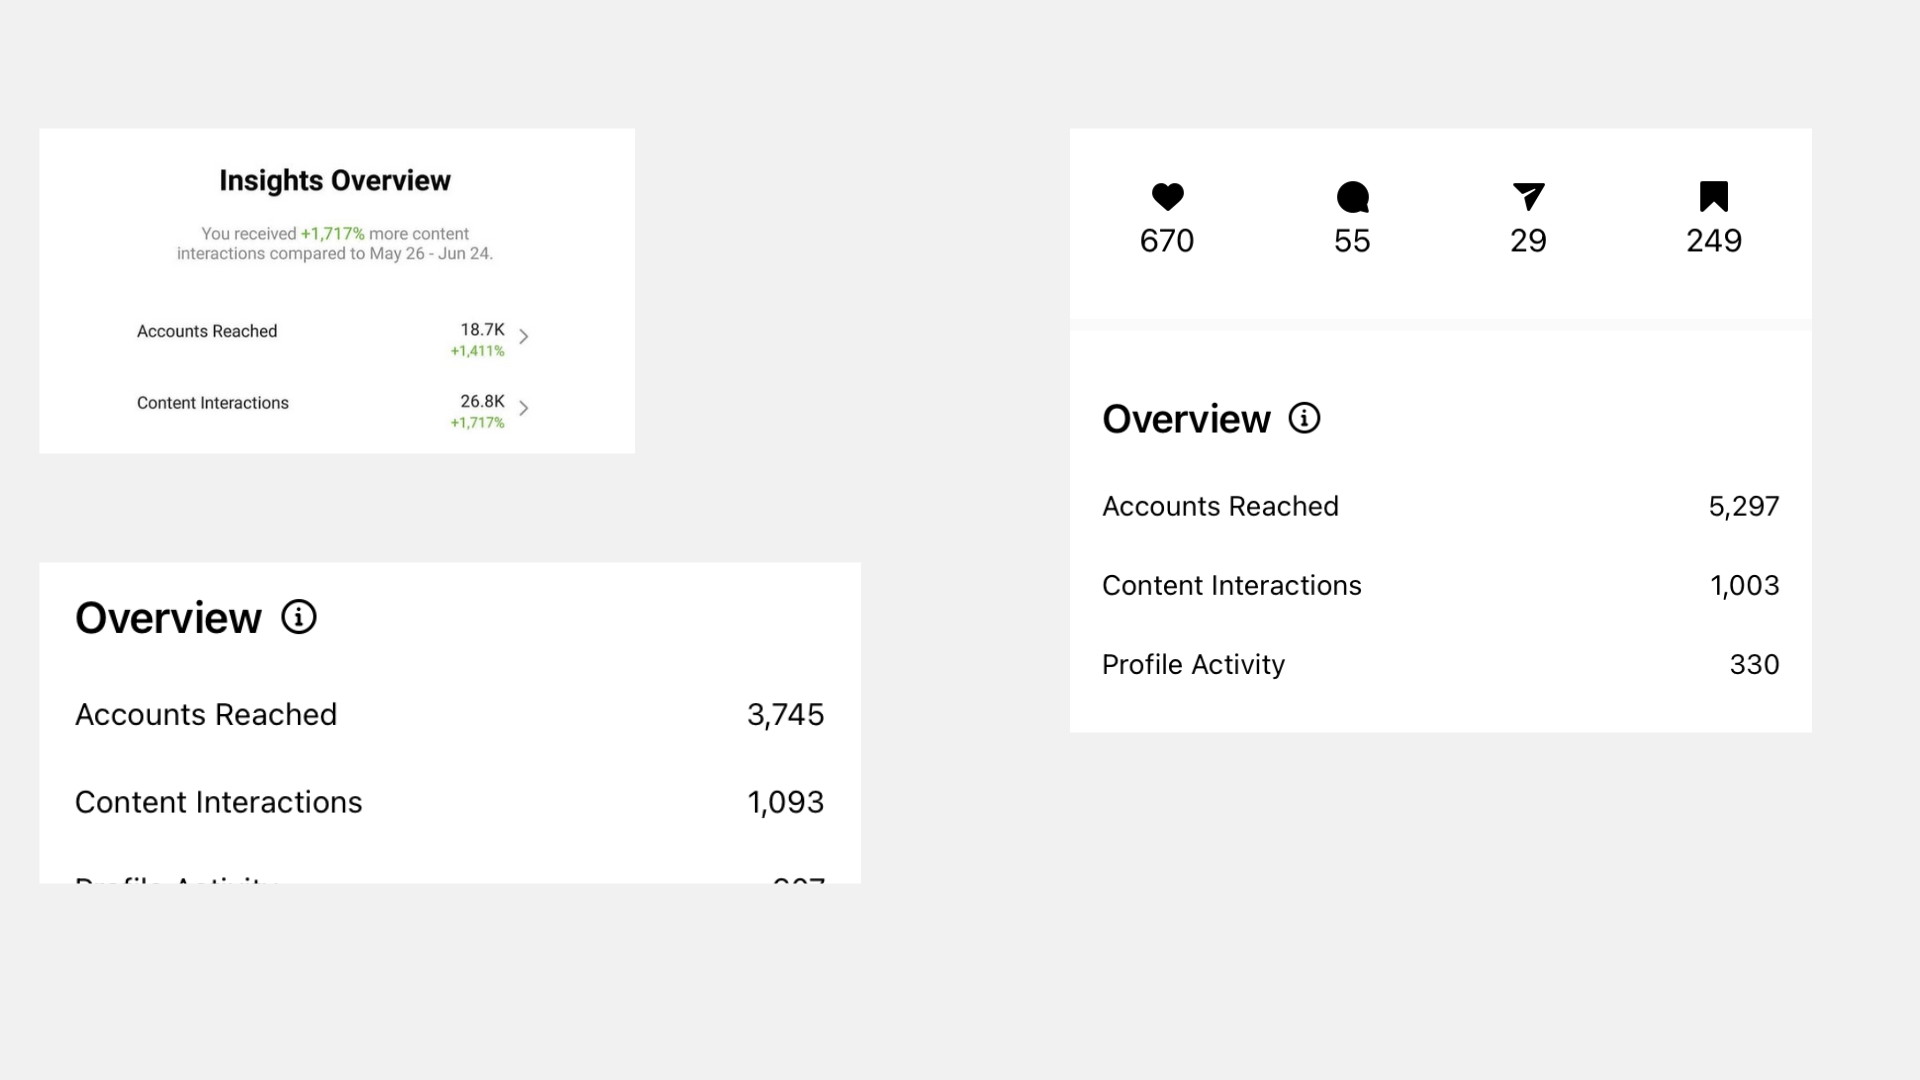Click the 249 saves count
The width and height of the screenshot is (1920, 1080).
1714,241
